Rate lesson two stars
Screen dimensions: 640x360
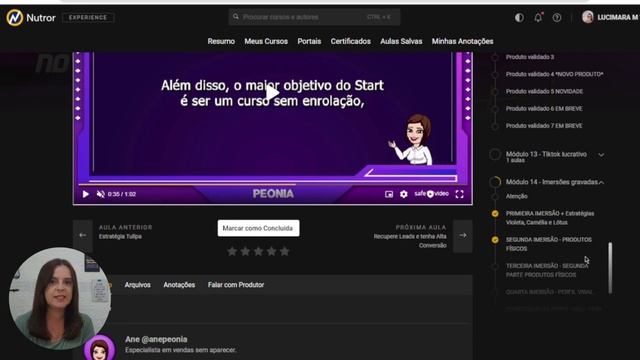245,251
